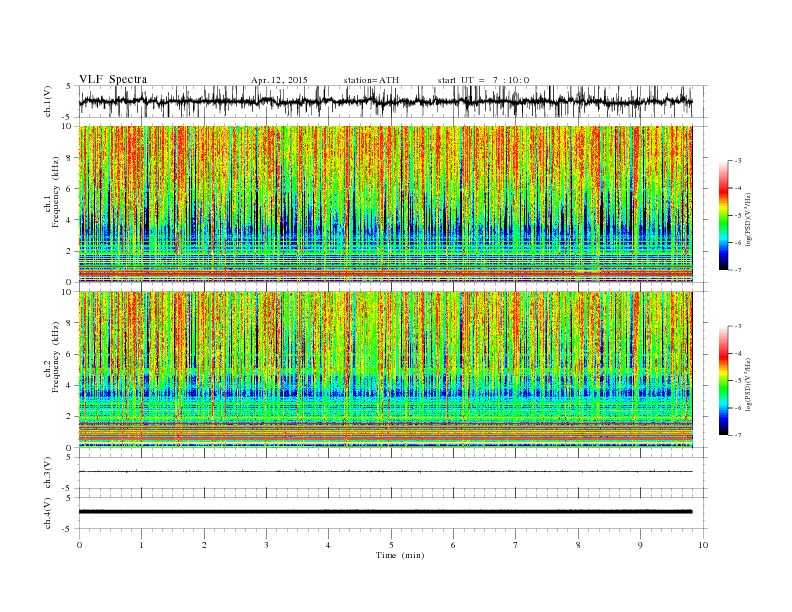This screenshot has width=792, height=612.
Task: Click the "ch.1(V)" waveform axis label
Action: pyautogui.click(x=48, y=101)
